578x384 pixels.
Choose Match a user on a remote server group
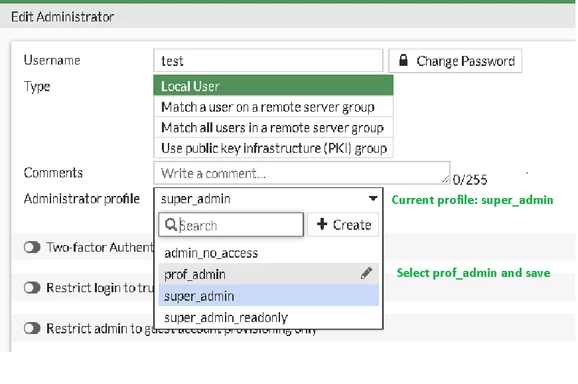pyautogui.click(x=273, y=107)
